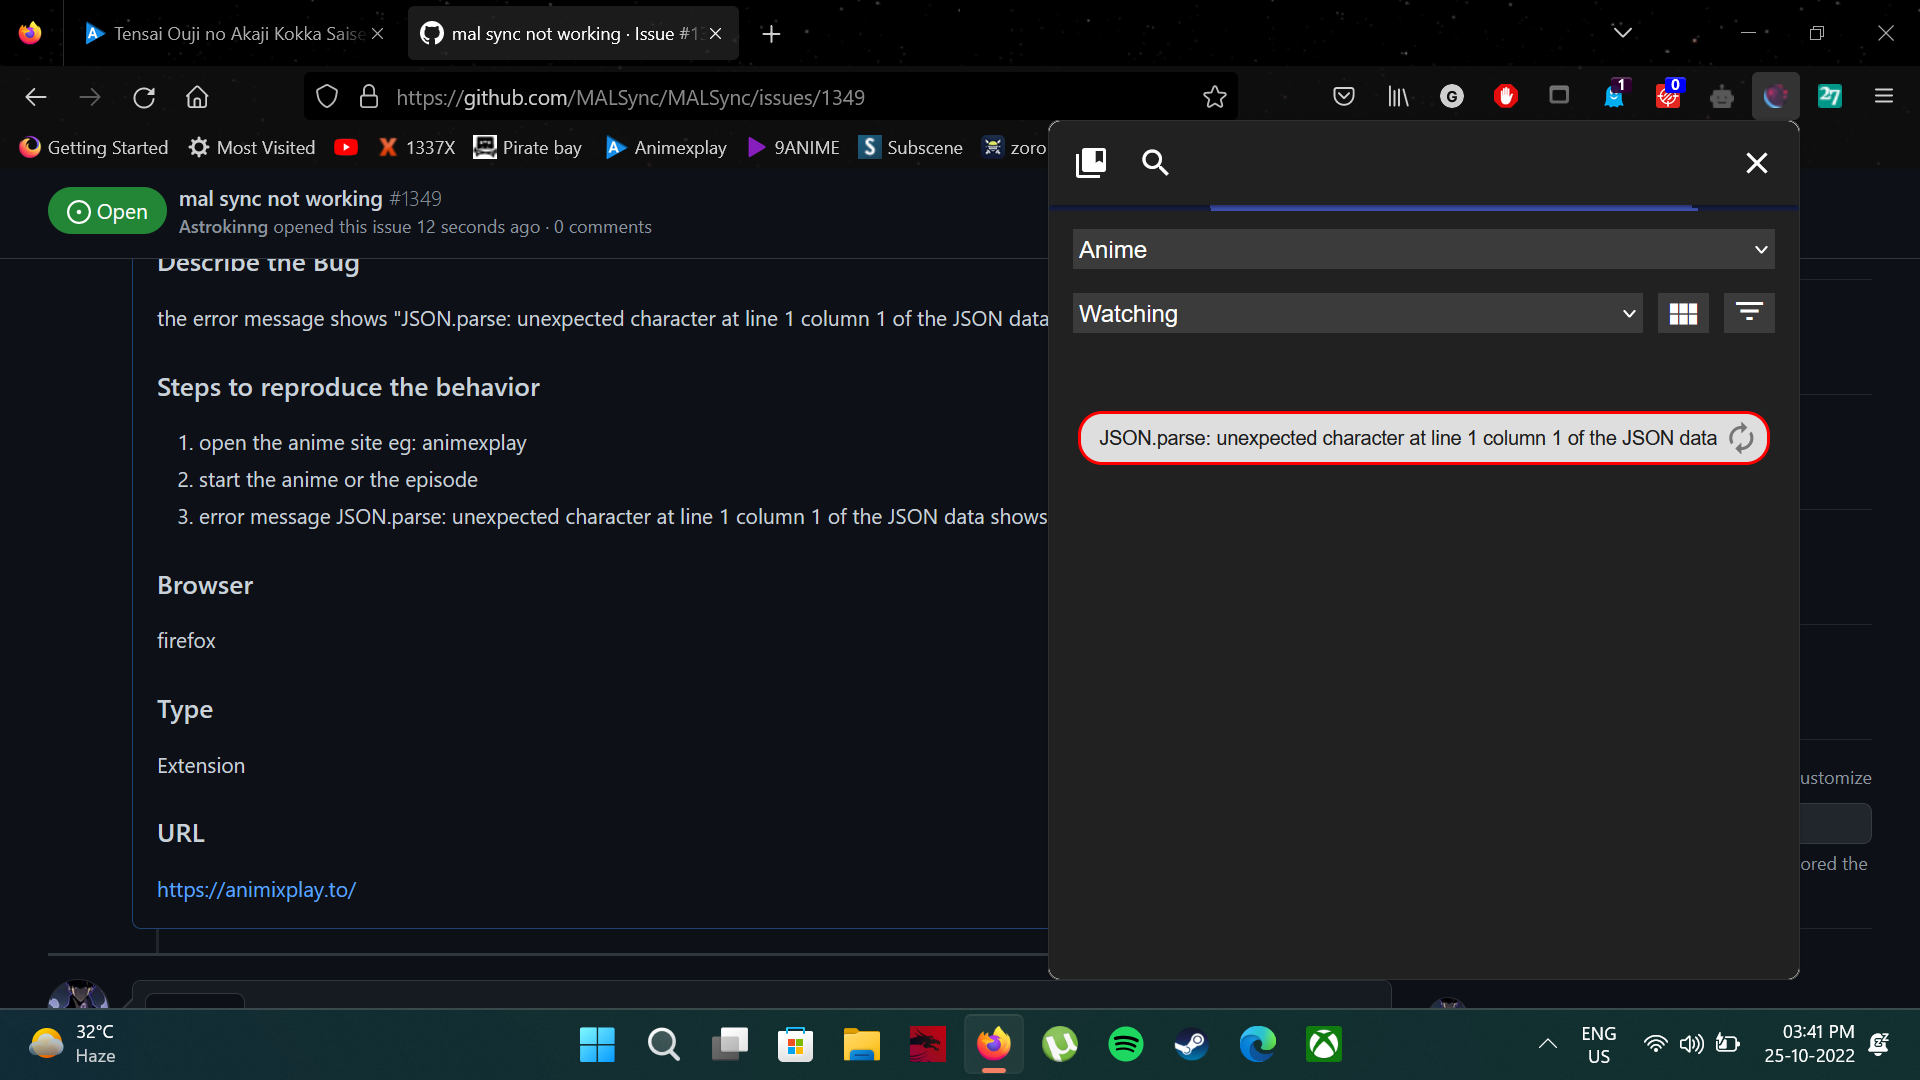
Task: Open the filter options in the miniMAL popup
Action: point(1748,313)
